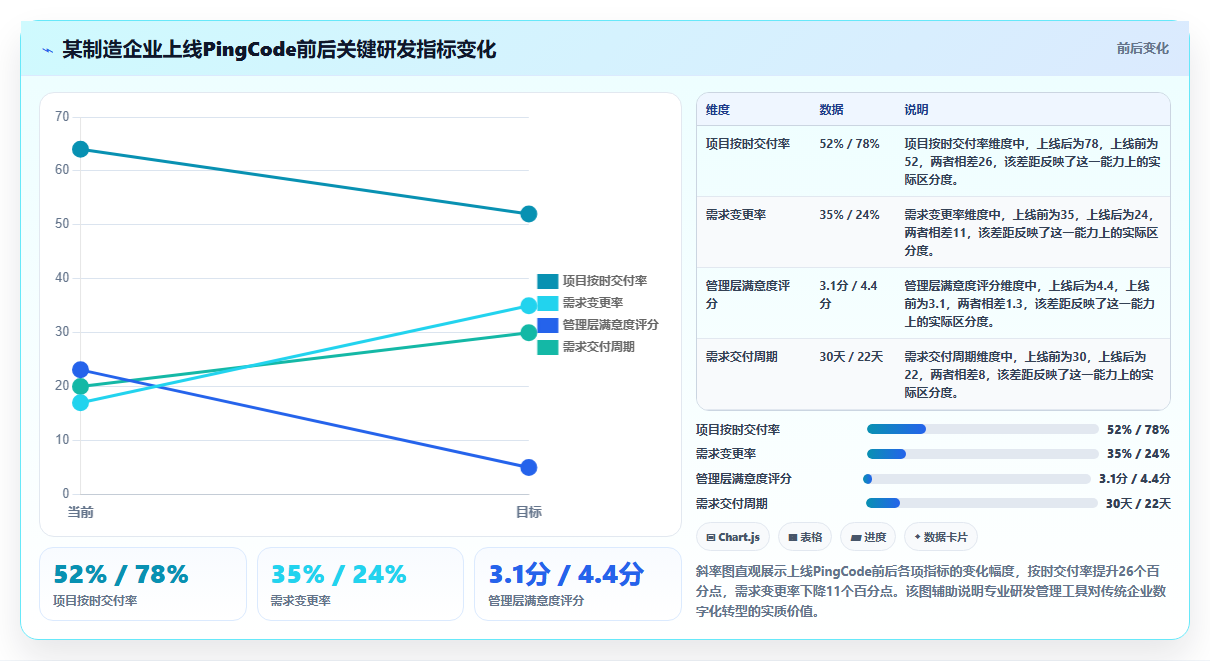The width and height of the screenshot is (1210, 661).
Task: Click the data point at 64 on chart
Action: pyautogui.click(x=81, y=150)
